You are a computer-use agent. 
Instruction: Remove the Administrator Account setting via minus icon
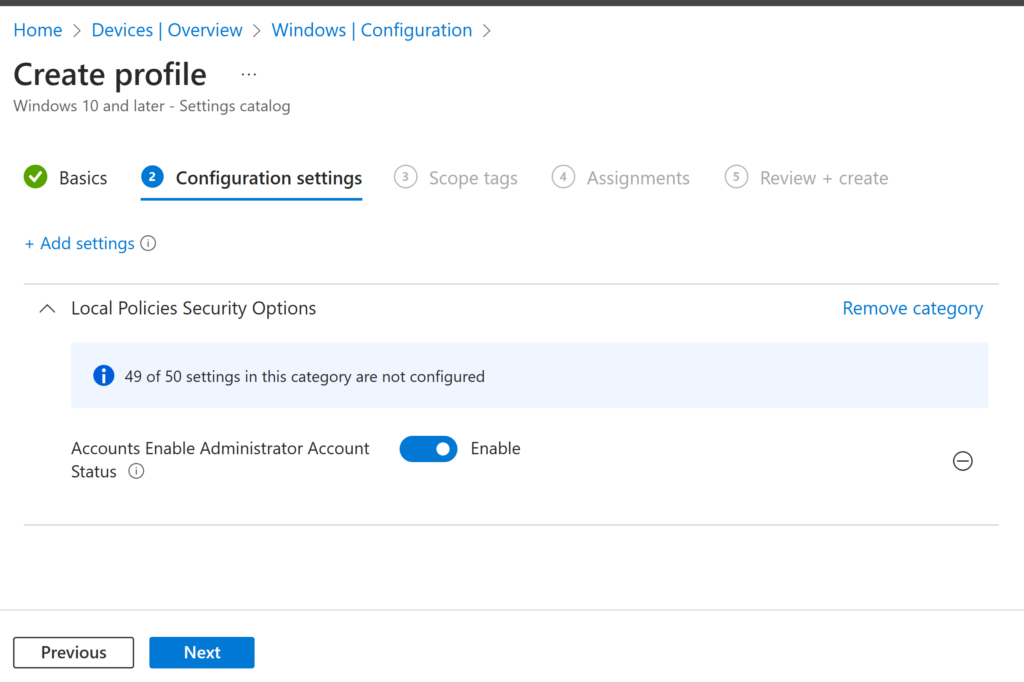(x=962, y=461)
